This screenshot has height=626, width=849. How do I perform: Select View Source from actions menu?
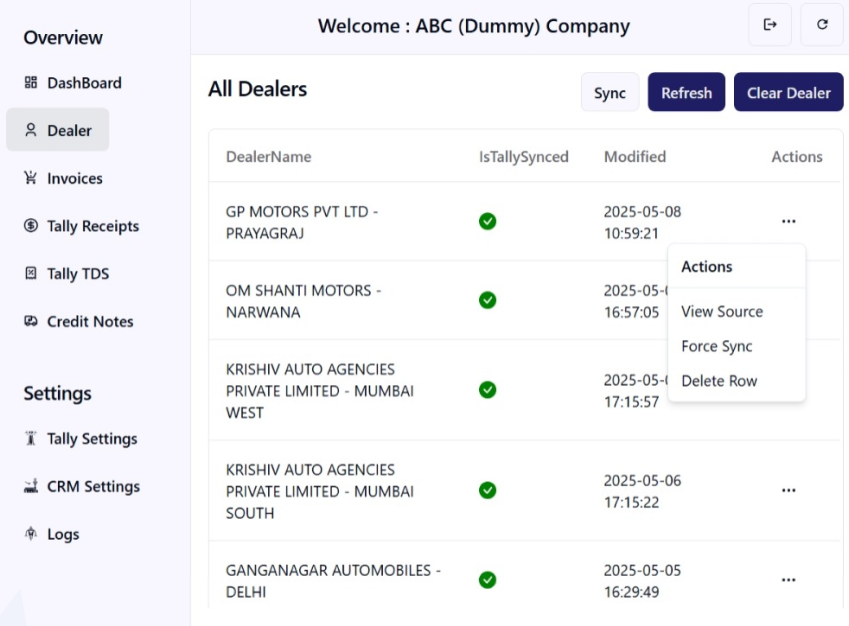pos(722,312)
